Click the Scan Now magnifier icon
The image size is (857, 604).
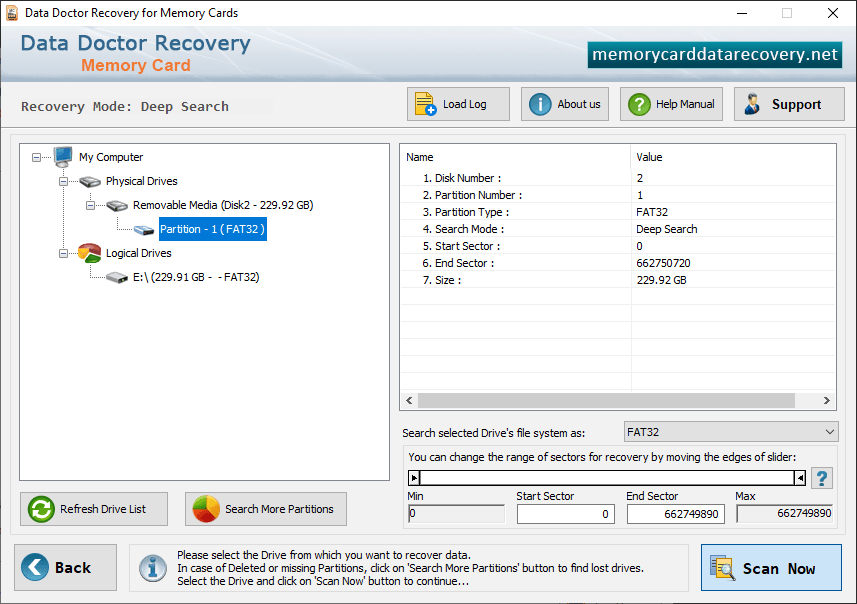pos(722,567)
